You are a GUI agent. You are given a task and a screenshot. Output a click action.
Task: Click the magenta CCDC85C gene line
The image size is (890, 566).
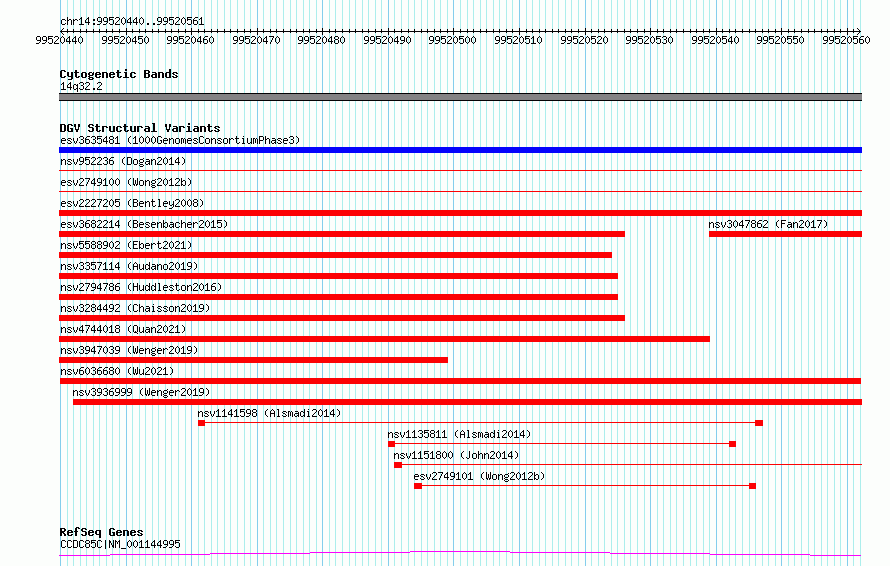pos(460,554)
